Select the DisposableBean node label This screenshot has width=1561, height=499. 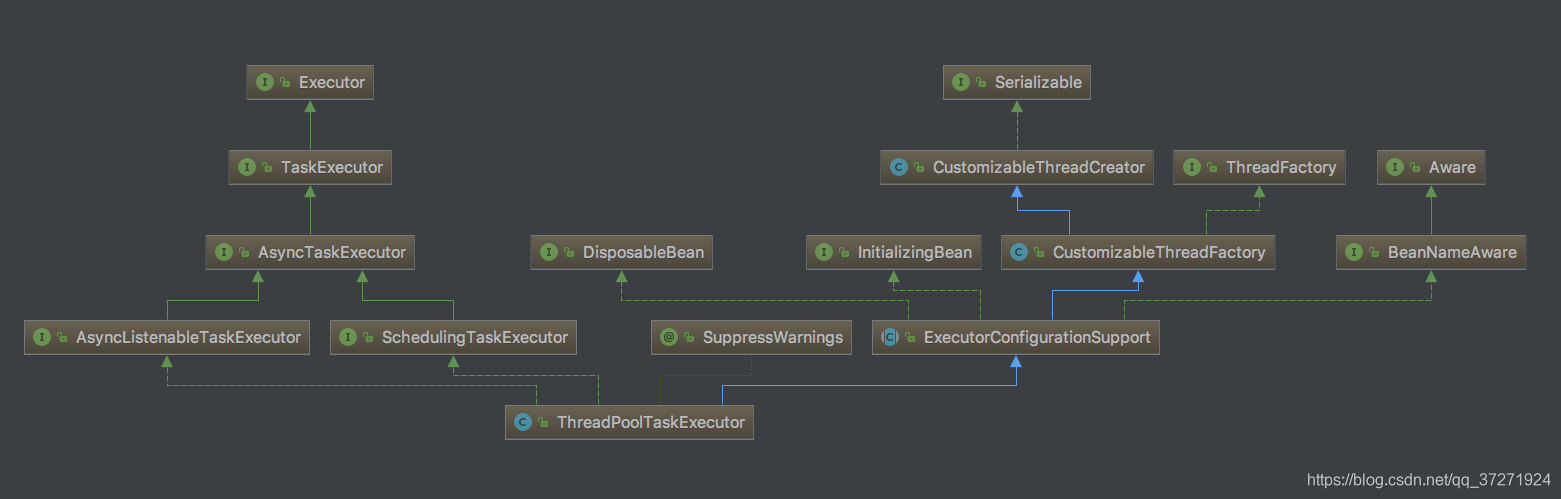[x=643, y=252]
